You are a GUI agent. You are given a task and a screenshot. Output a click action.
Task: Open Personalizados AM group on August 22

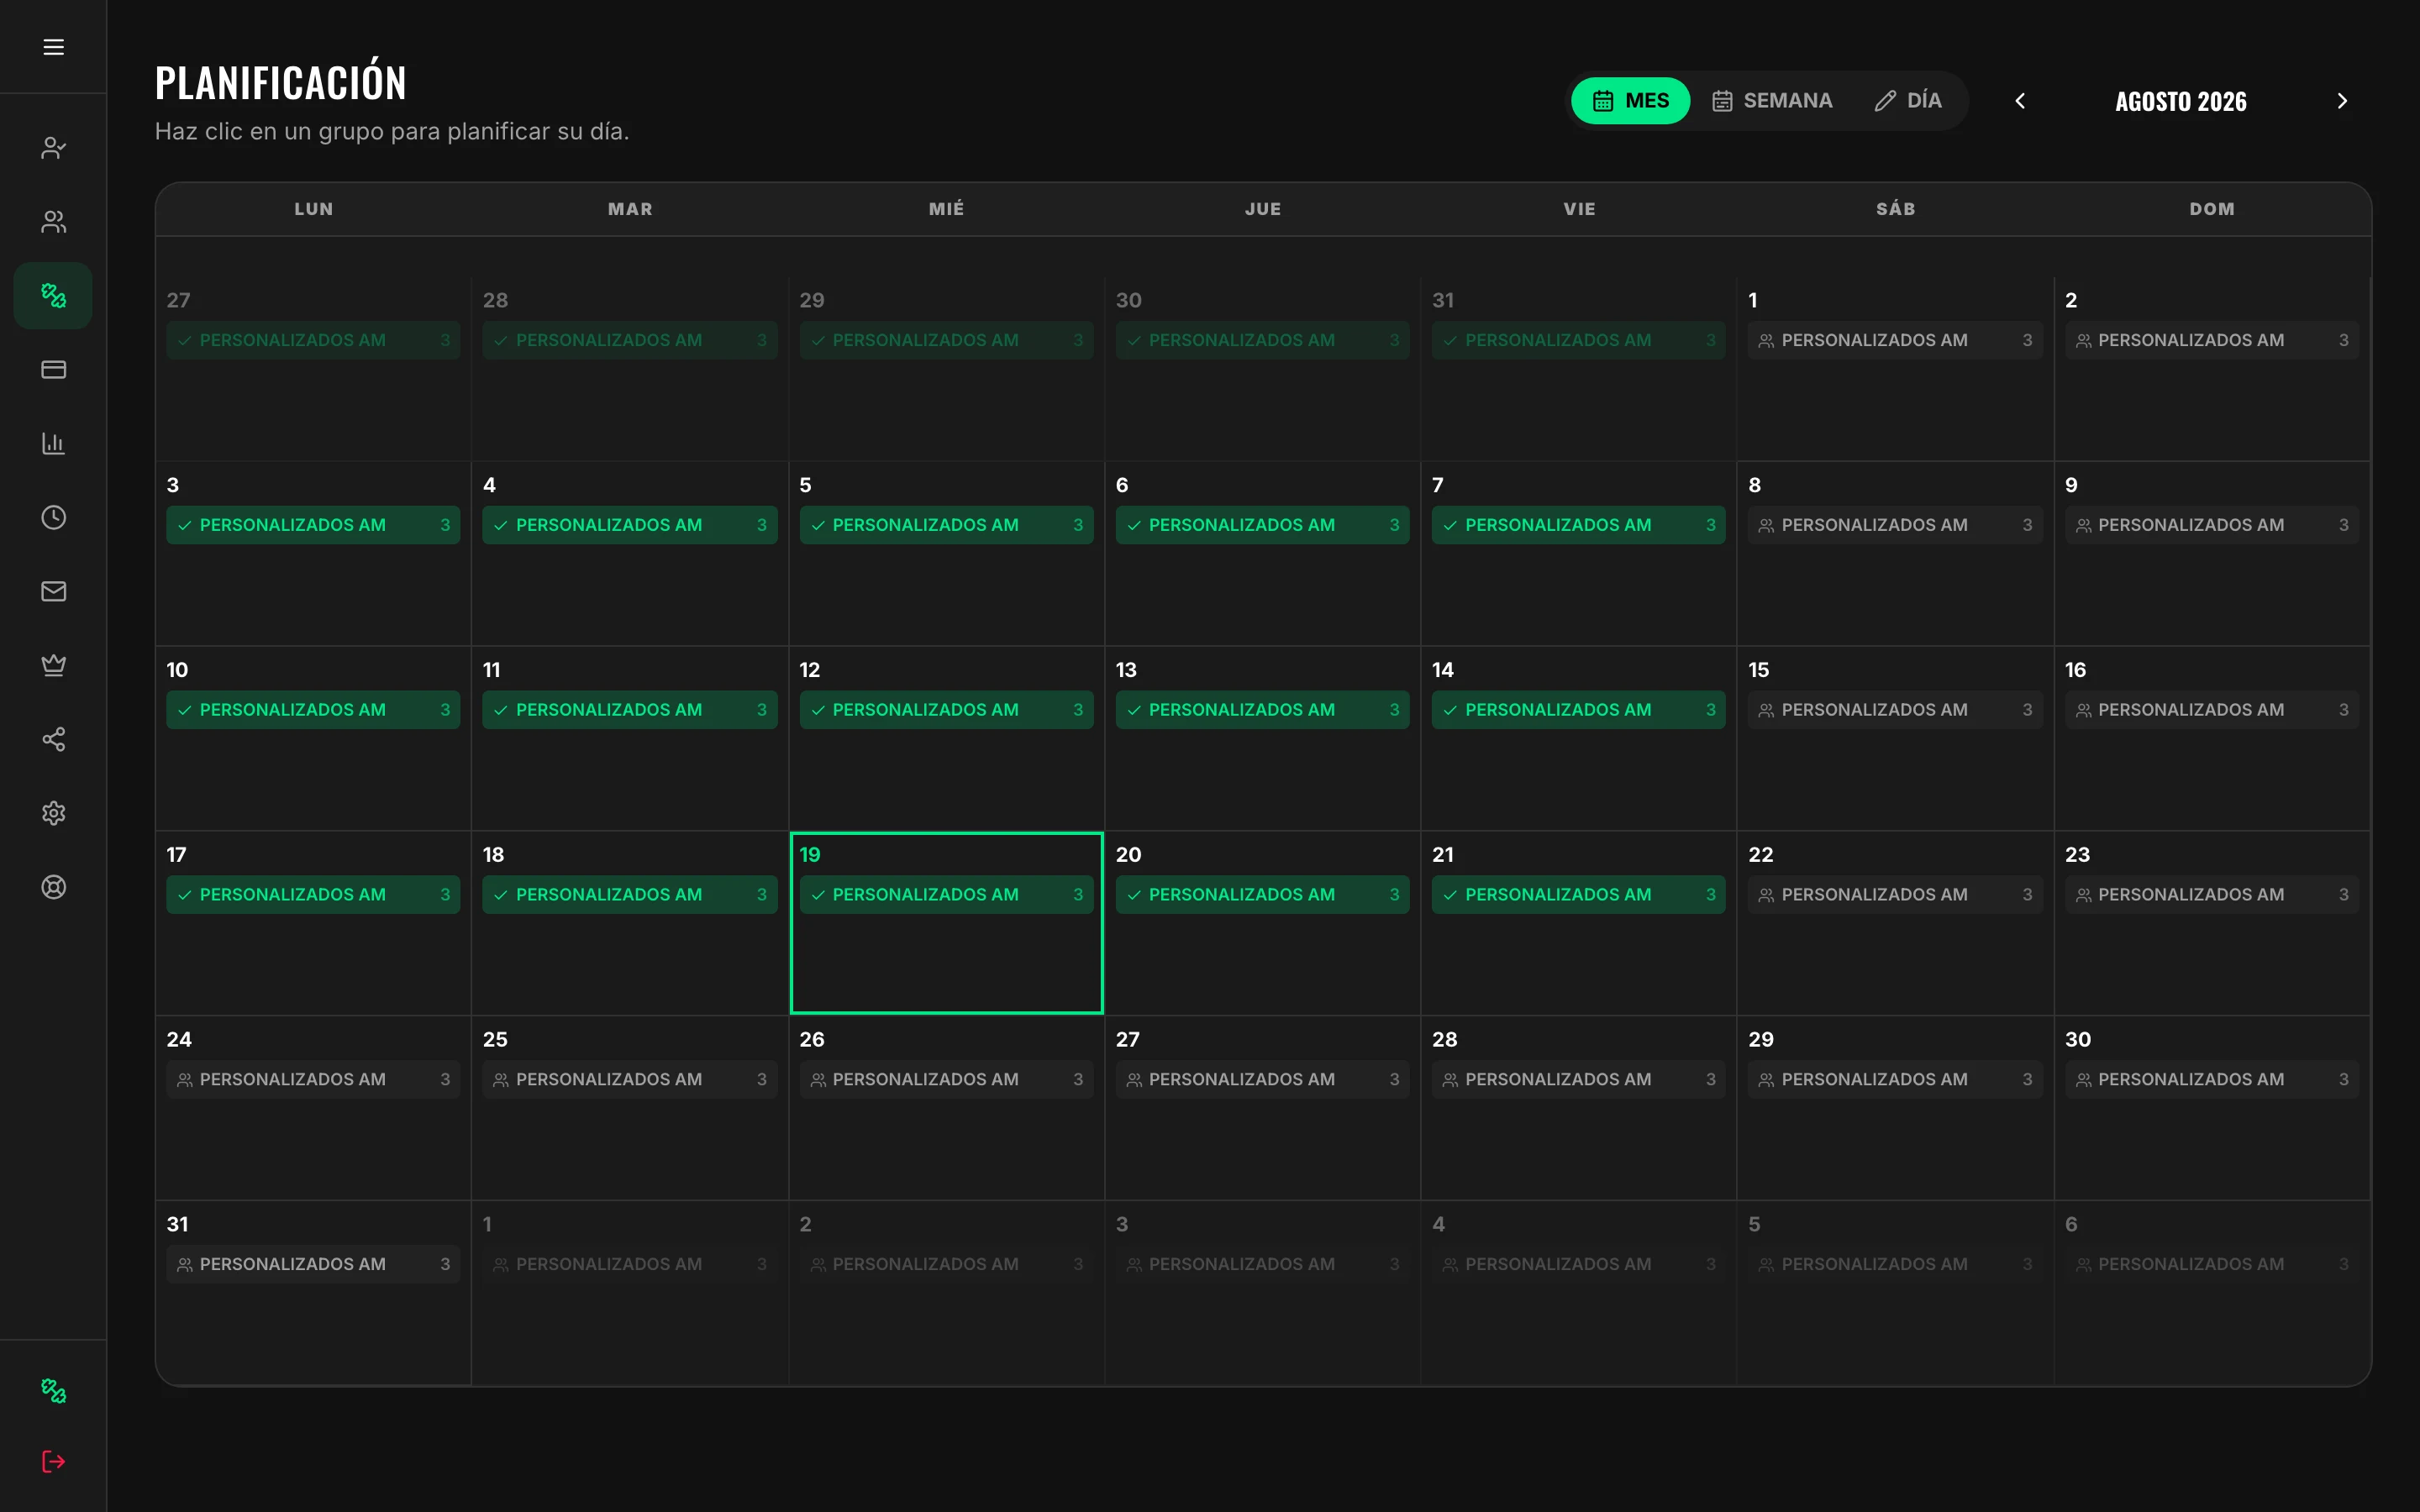tap(1895, 894)
